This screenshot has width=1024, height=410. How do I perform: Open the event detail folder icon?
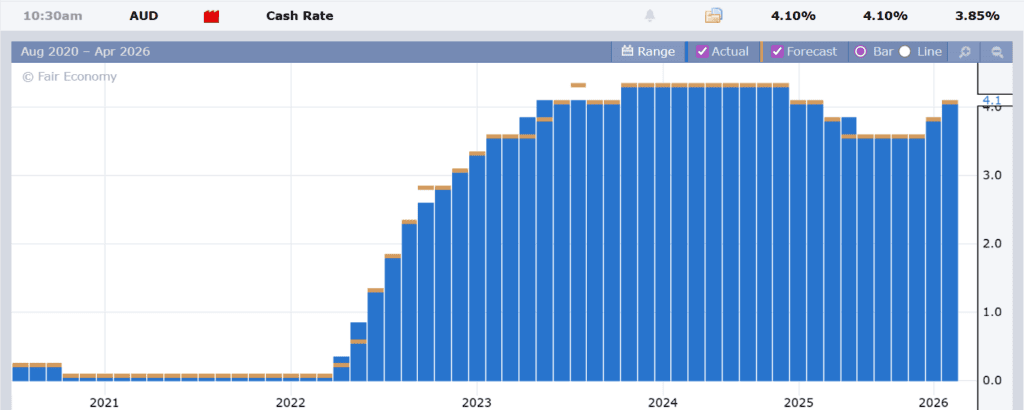pos(713,16)
